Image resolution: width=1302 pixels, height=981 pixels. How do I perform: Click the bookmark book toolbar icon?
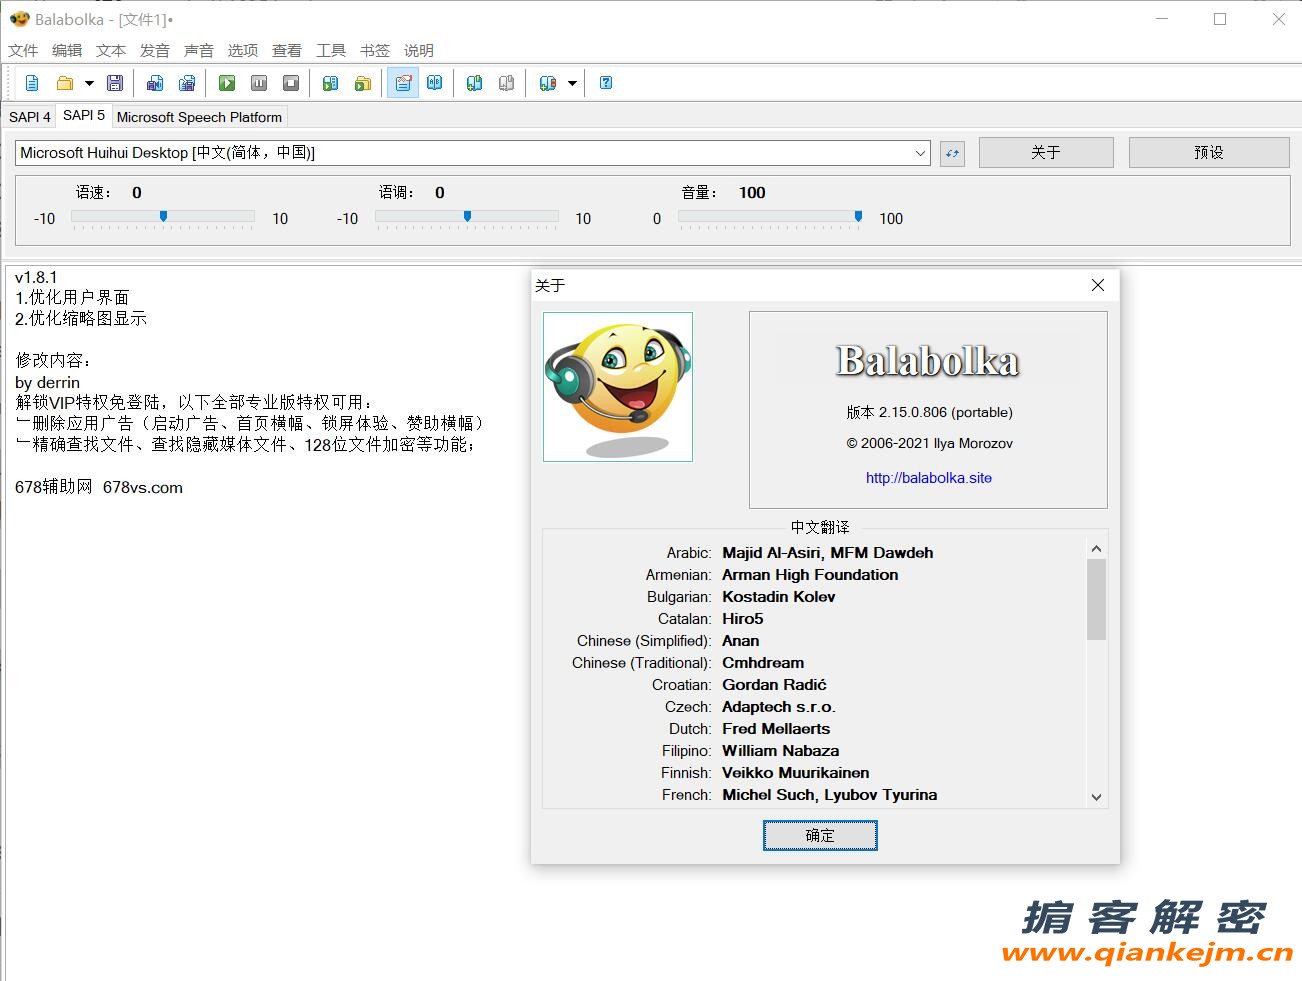(547, 83)
